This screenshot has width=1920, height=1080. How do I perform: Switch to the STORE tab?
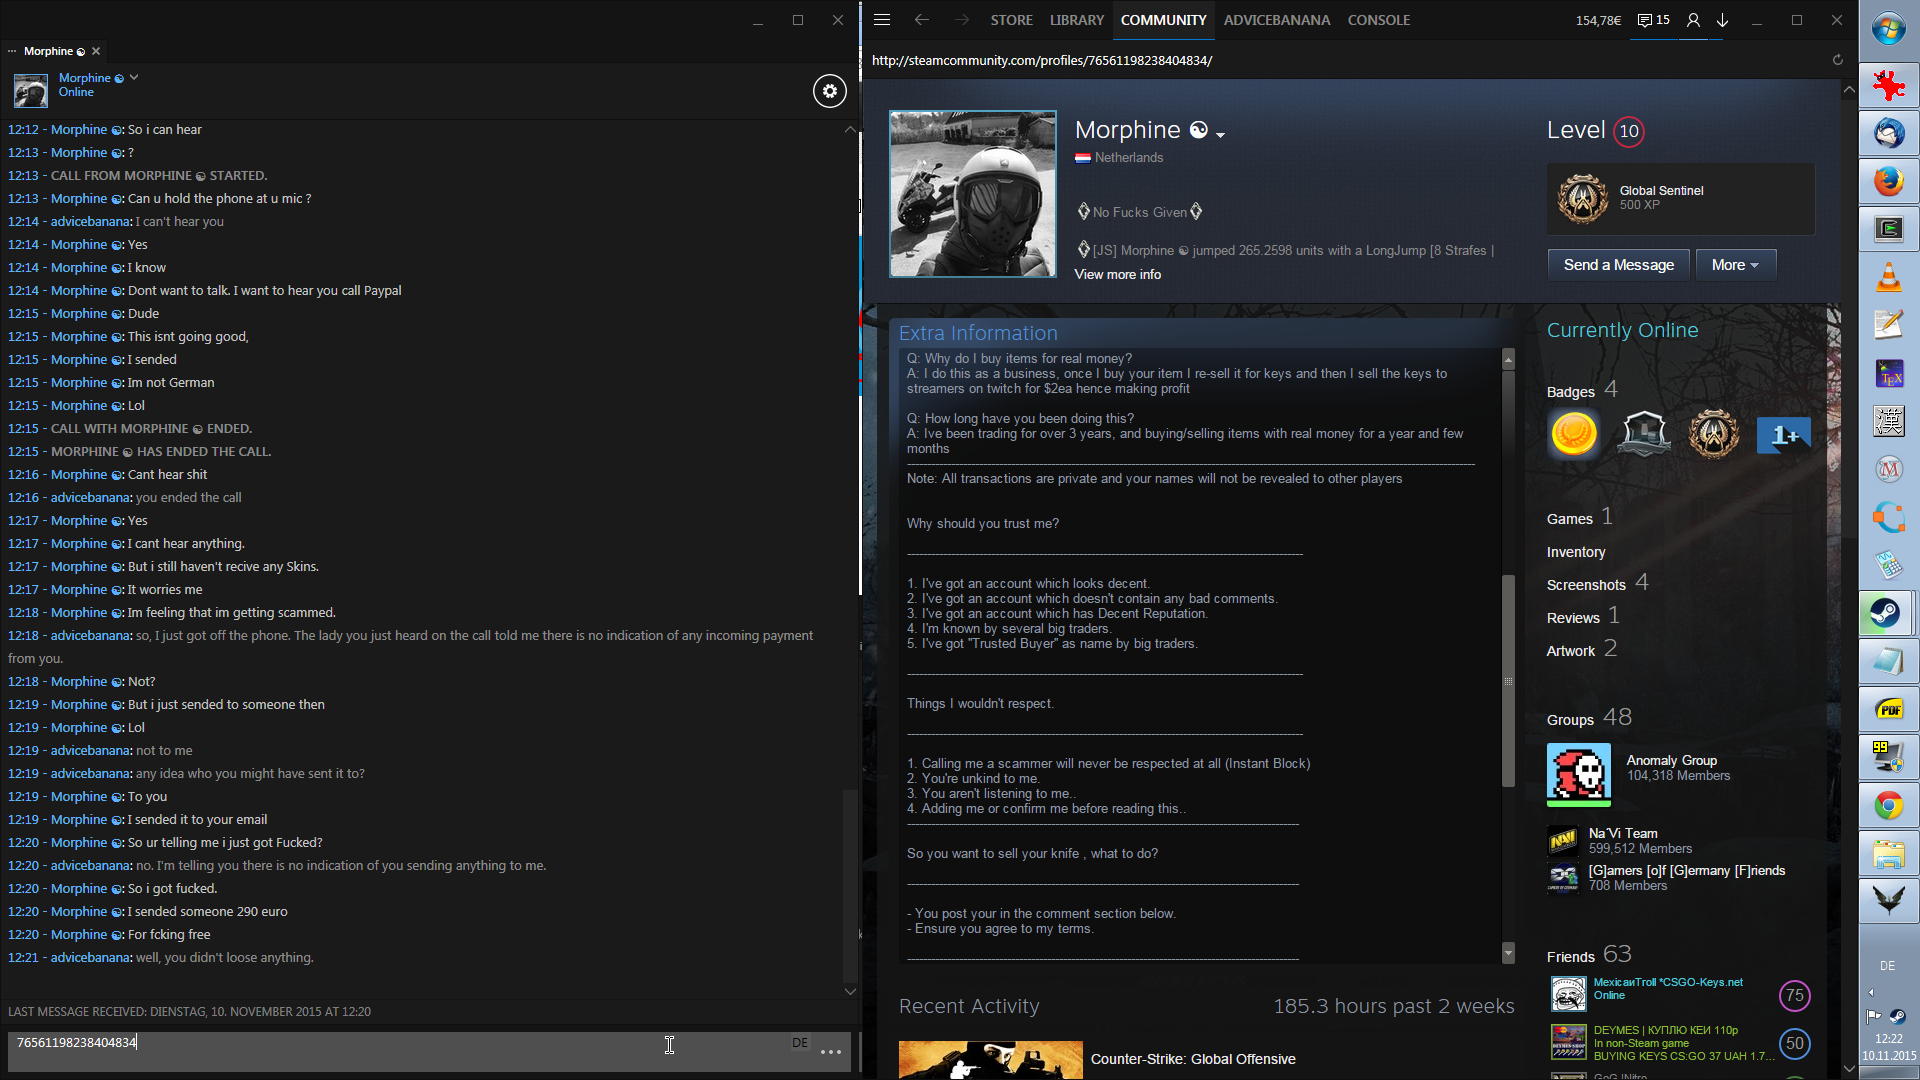1011,20
